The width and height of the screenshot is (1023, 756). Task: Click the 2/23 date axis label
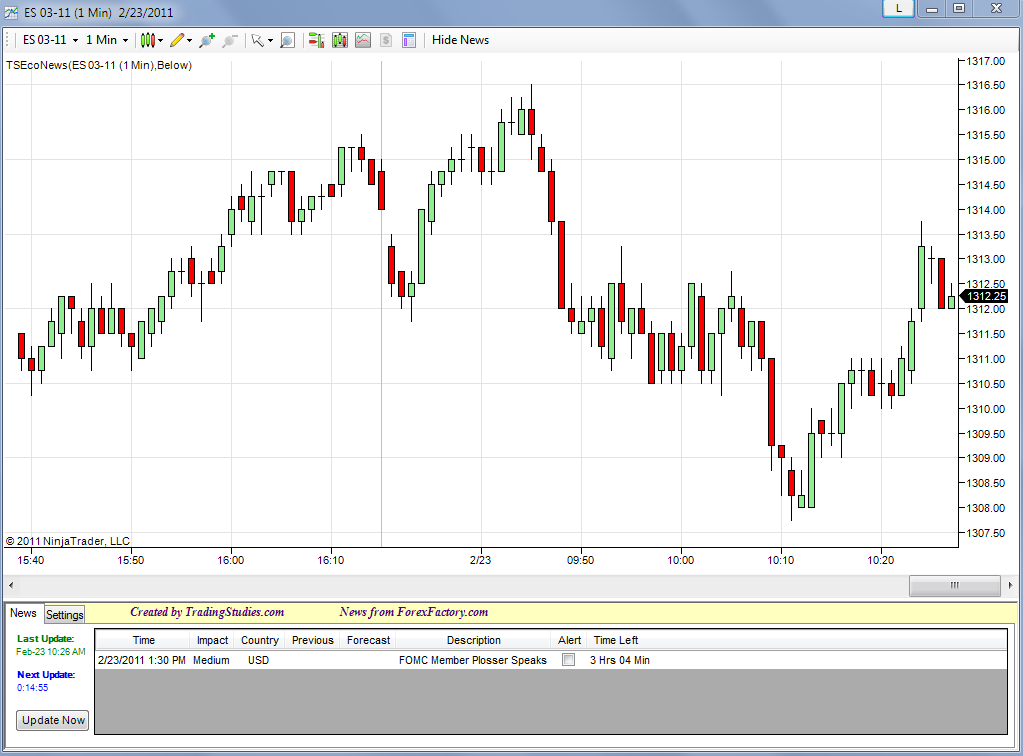coord(480,560)
